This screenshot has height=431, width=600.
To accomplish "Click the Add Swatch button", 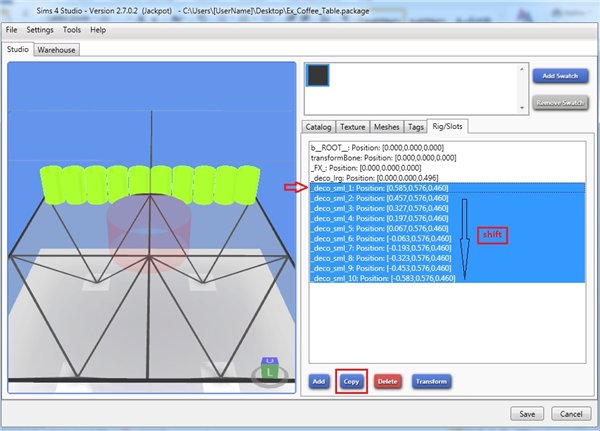I will click(558, 76).
